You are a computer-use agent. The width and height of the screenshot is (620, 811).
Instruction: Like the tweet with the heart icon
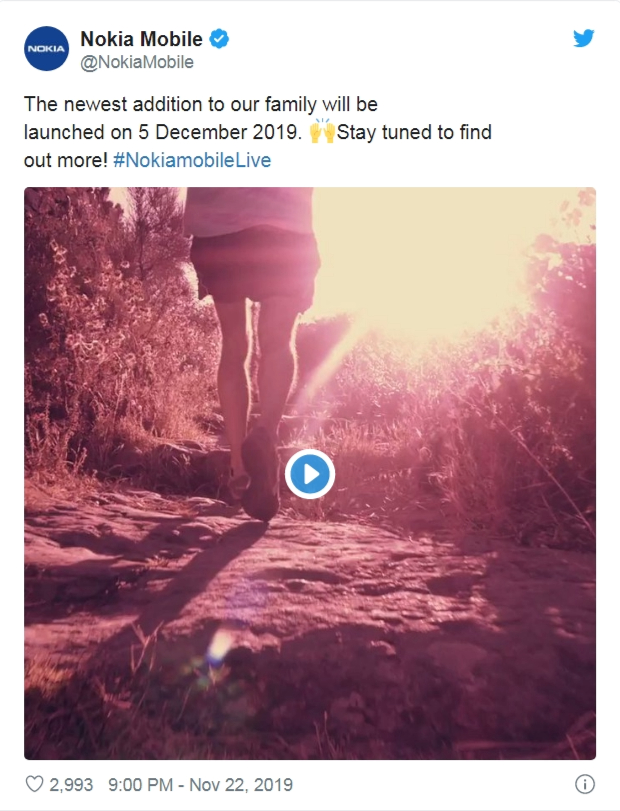(34, 784)
